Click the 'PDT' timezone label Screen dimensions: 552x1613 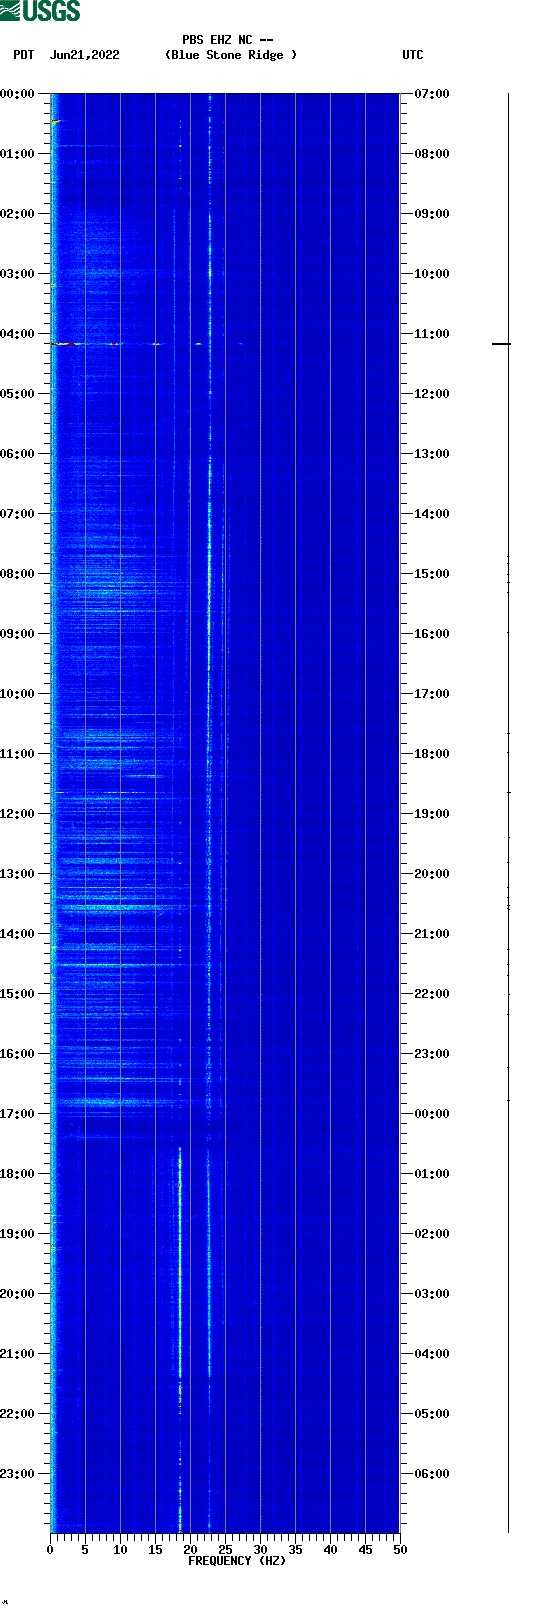point(23,55)
